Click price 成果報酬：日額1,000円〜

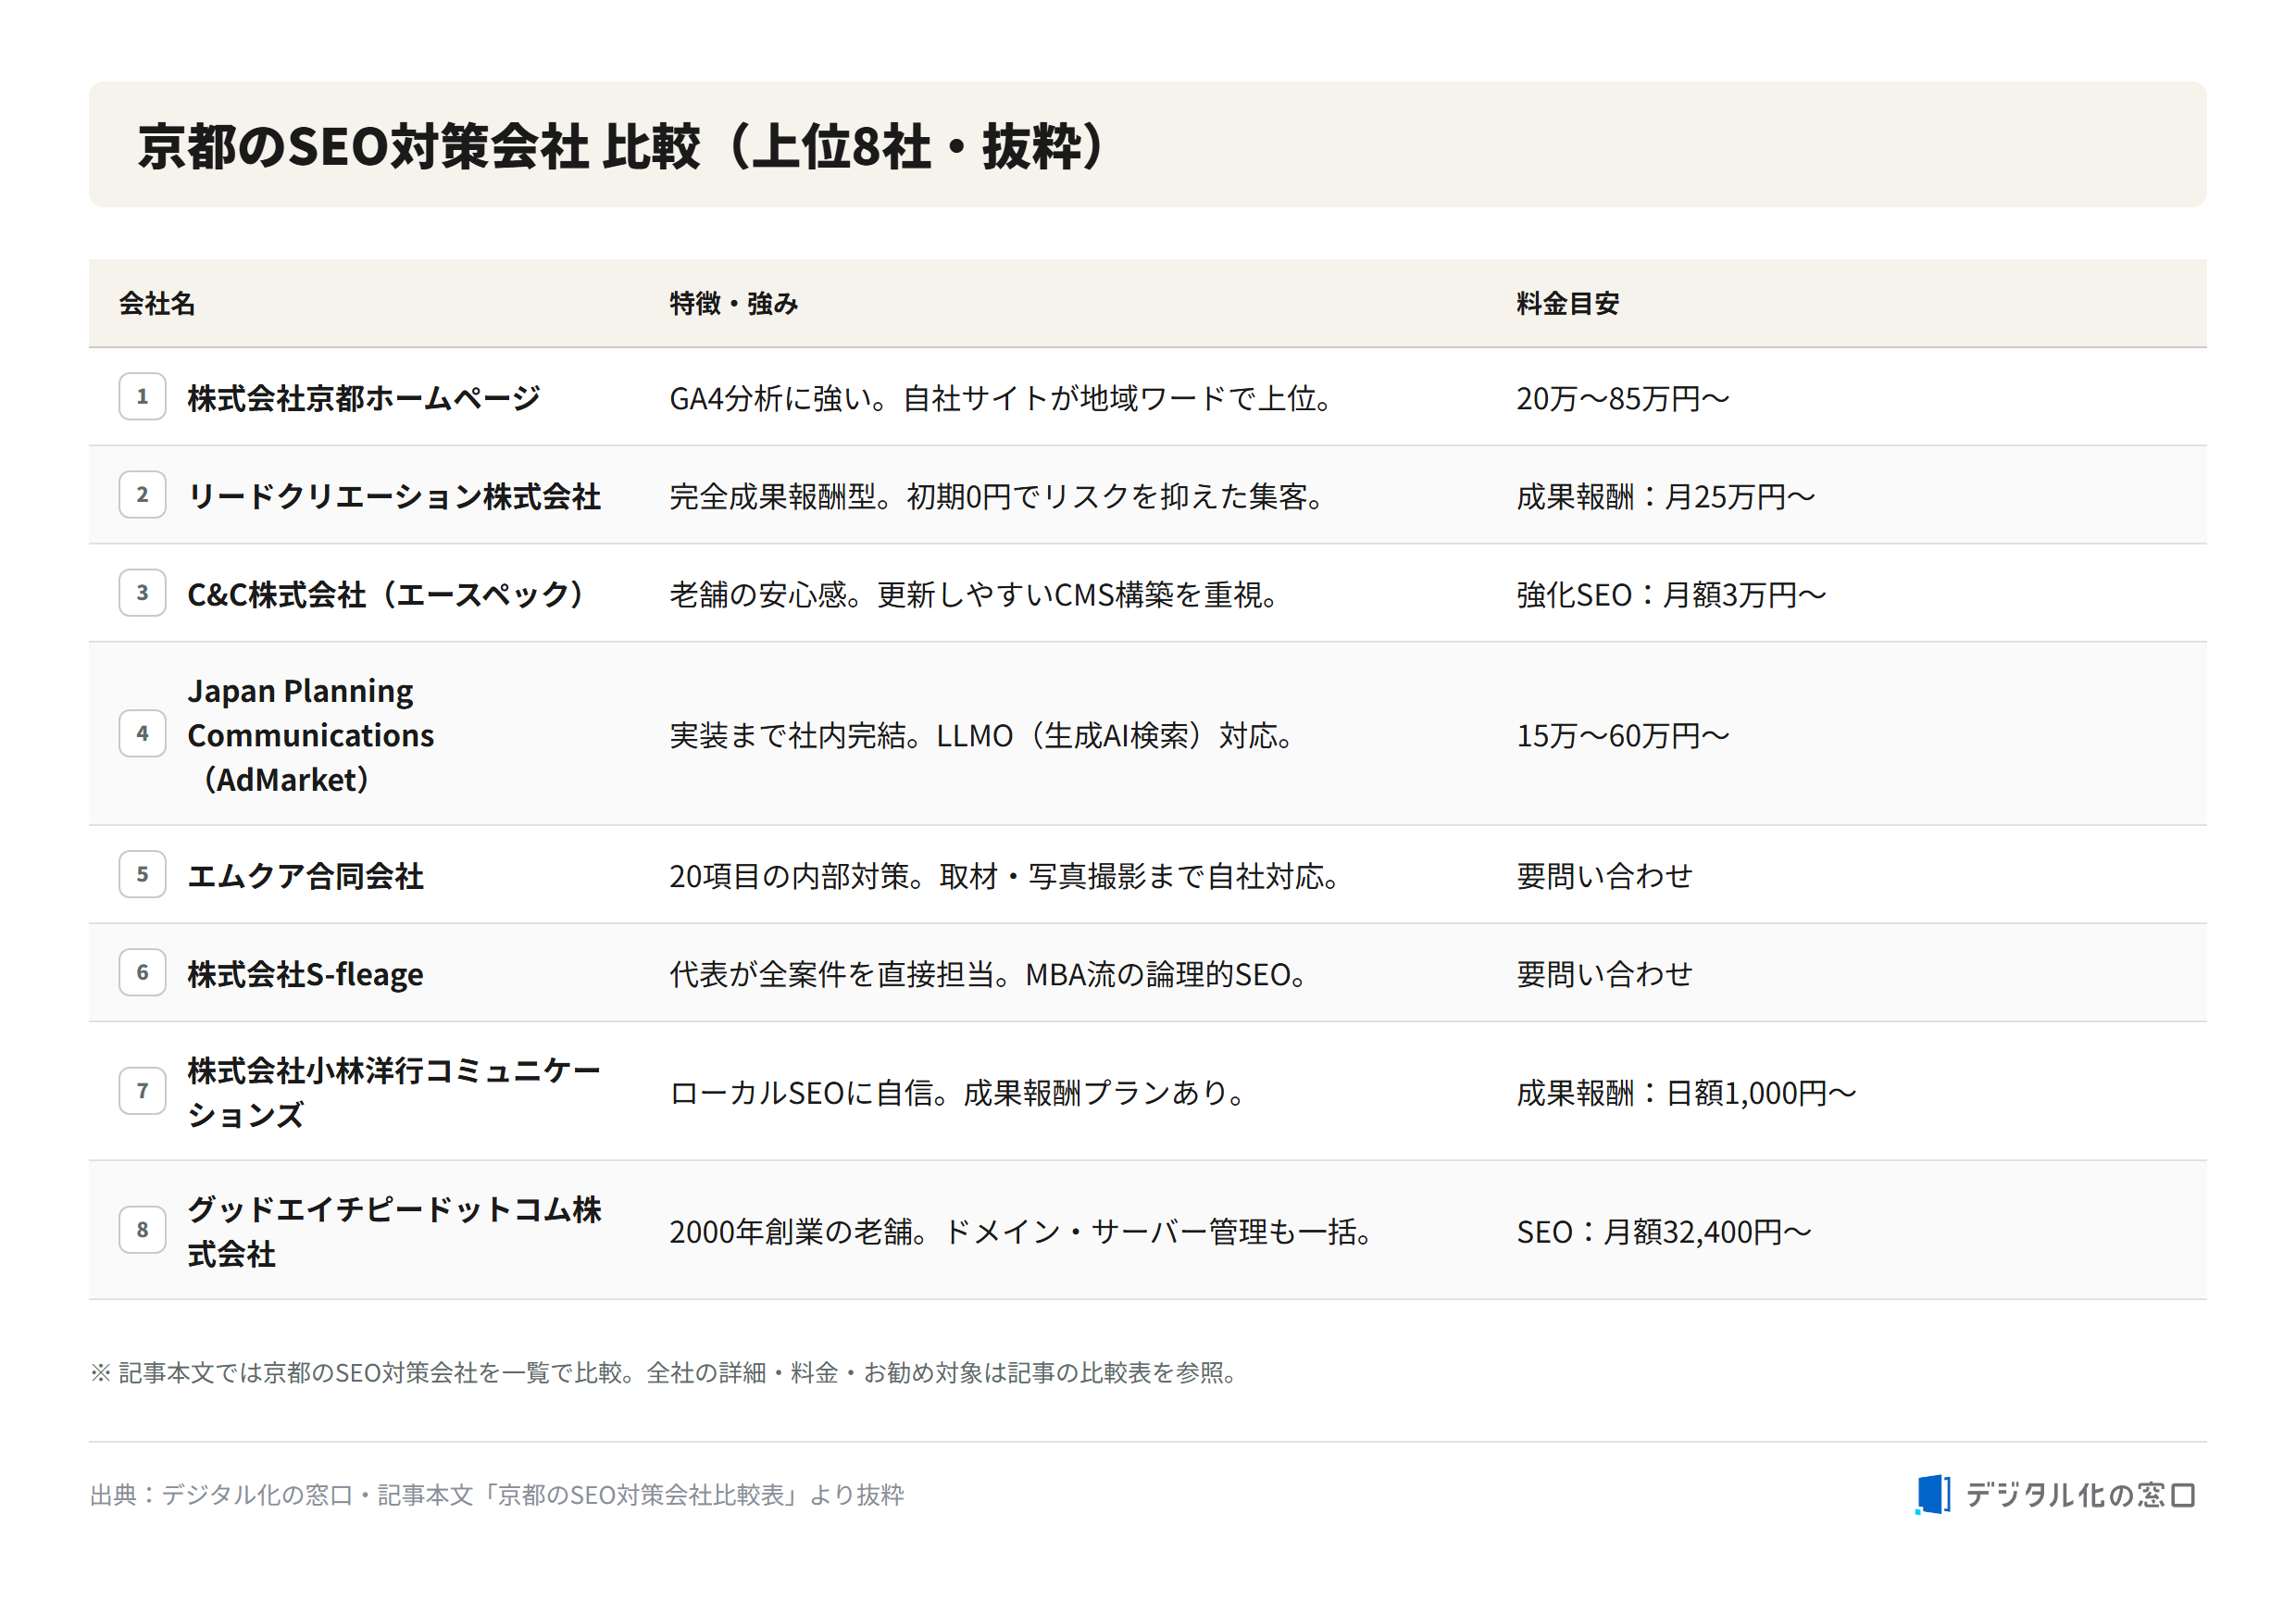(x=1686, y=1092)
